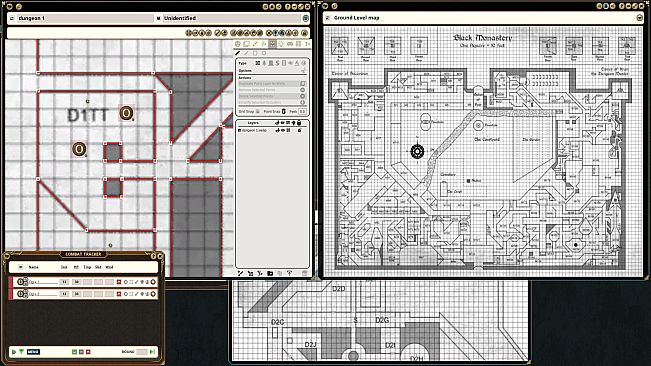Toggle eye visibility of the dungeon layer row

coord(283,130)
